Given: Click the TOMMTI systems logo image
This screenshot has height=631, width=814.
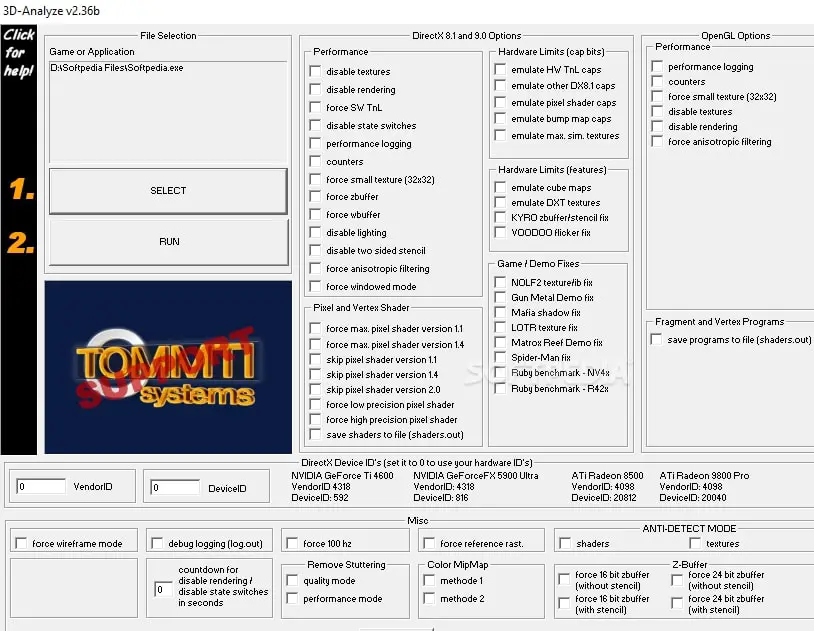Looking at the screenshot, I should 168,367.
